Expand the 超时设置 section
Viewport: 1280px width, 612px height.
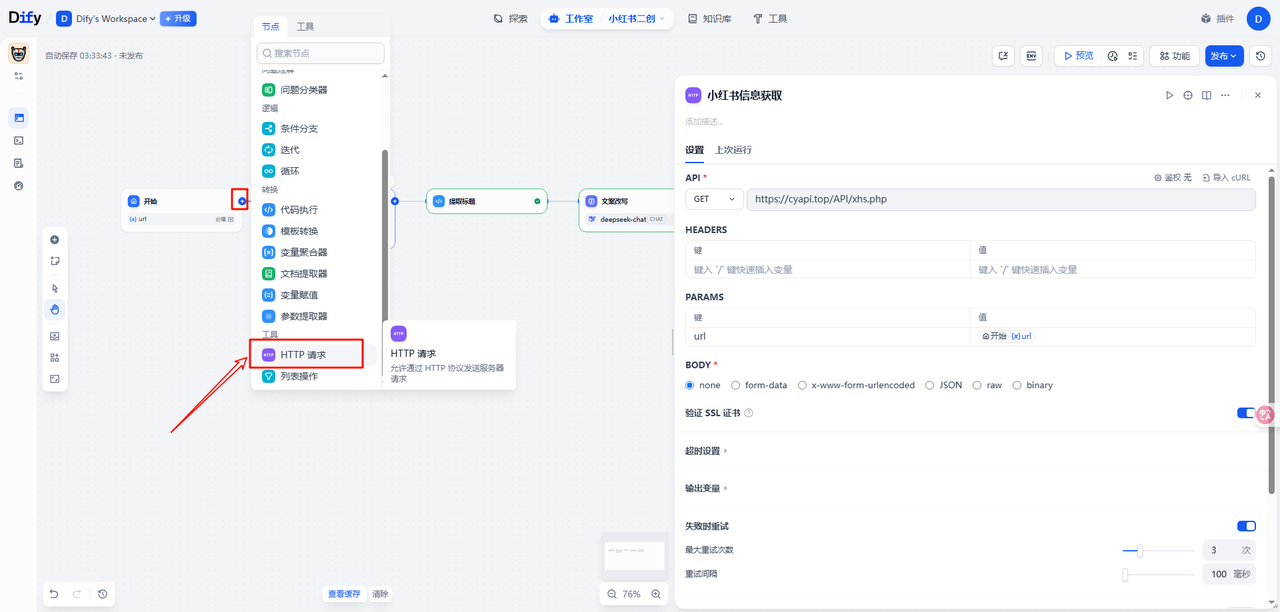(706, 451)
